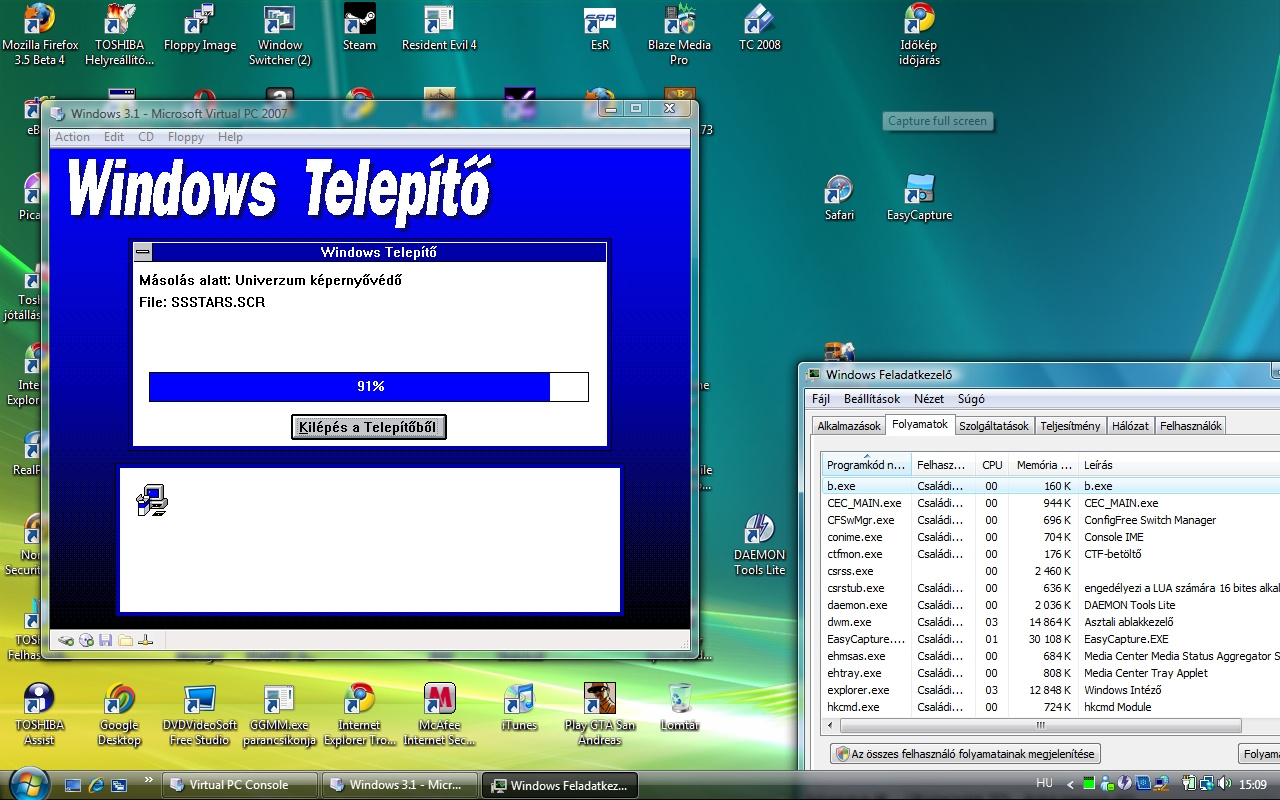
Task: Select the Google Desktop shortcut icon
Action: click(120, 715)
